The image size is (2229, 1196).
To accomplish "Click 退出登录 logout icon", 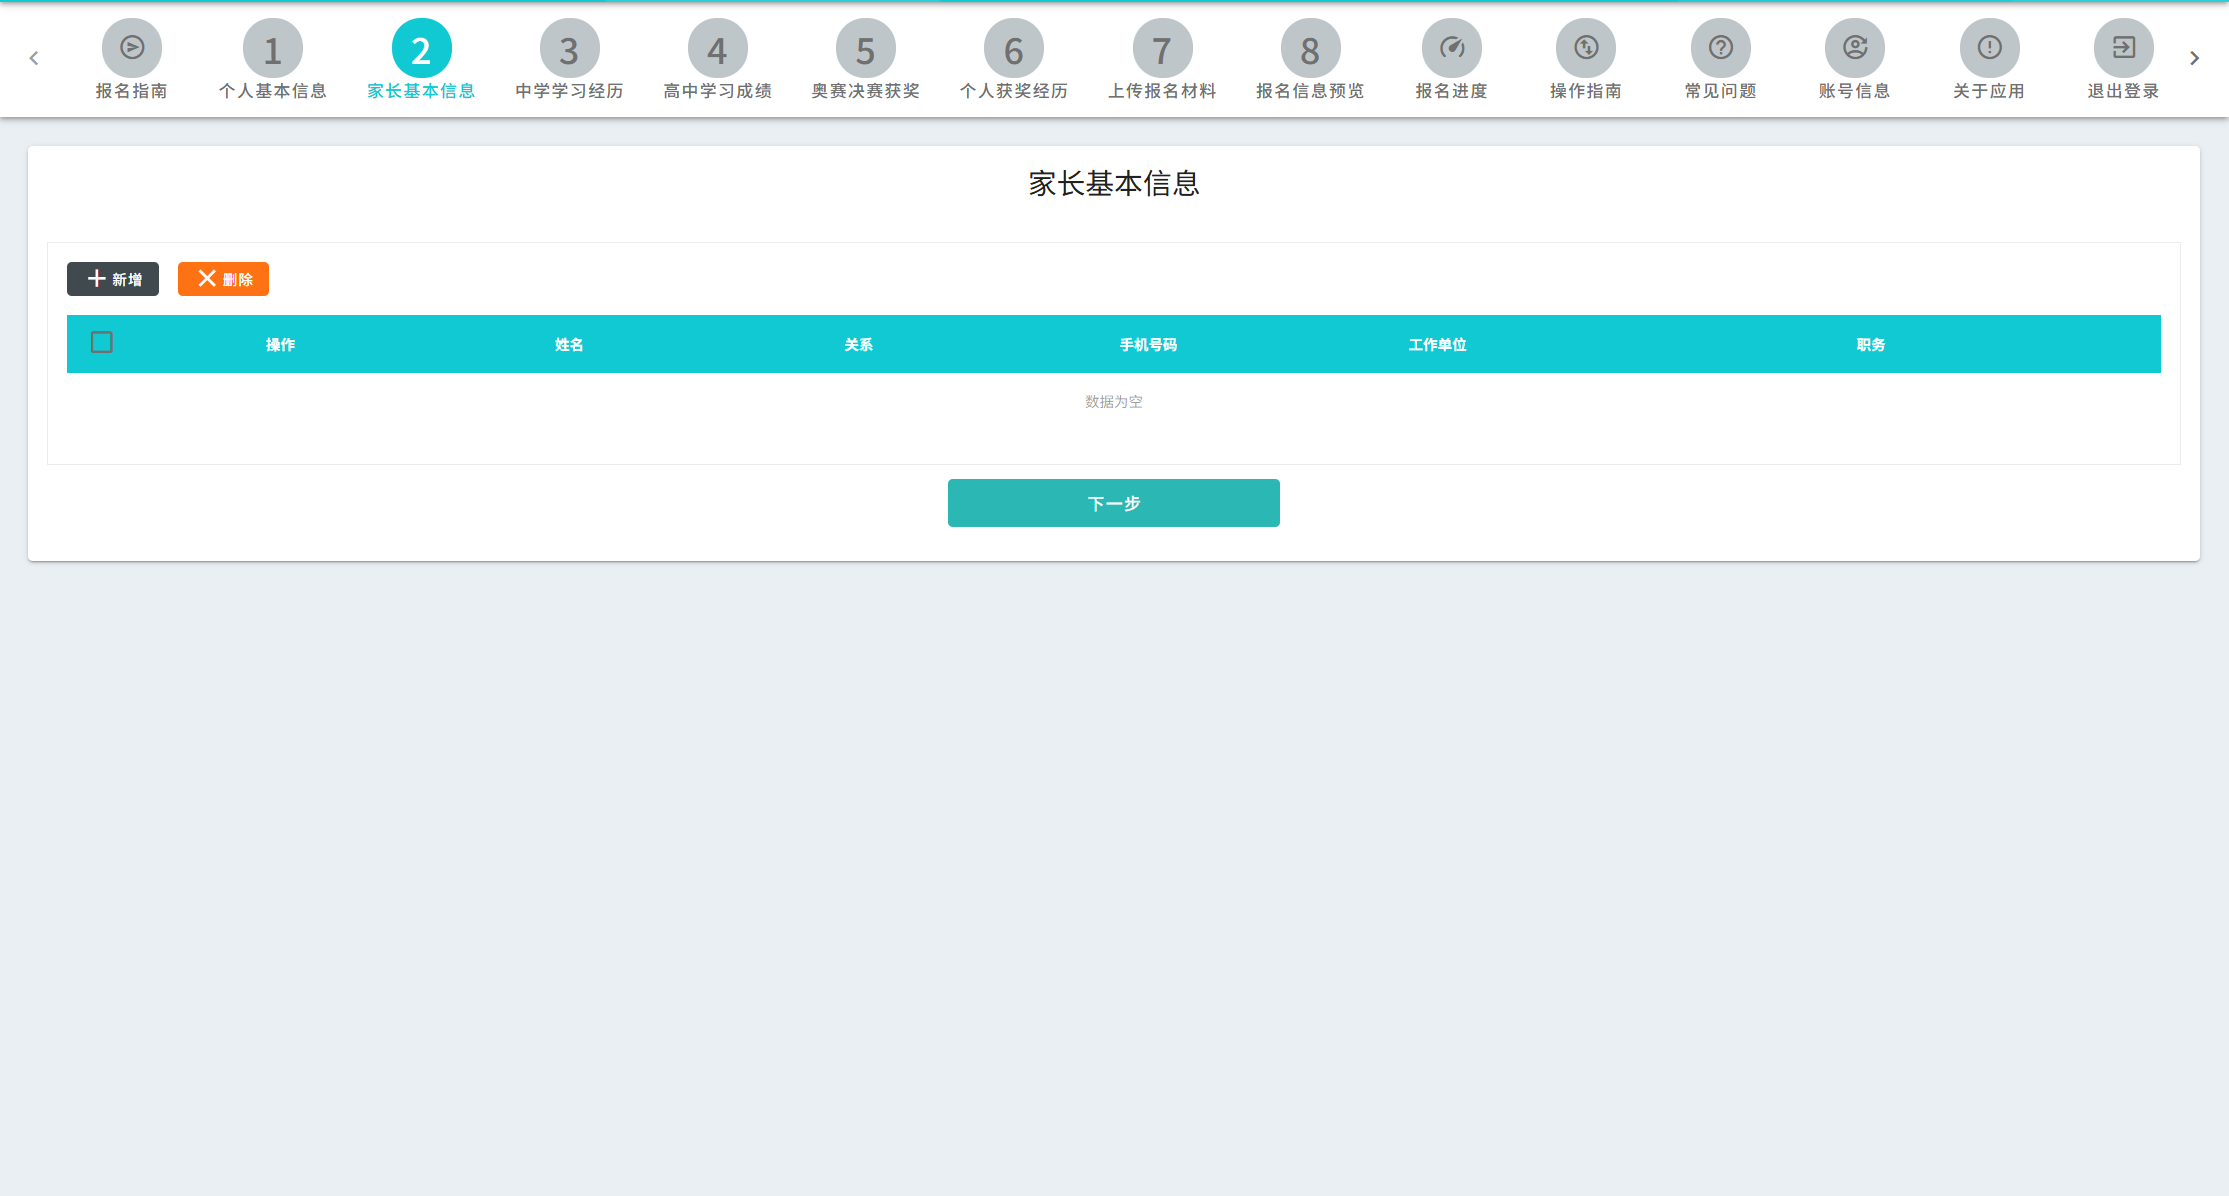I will click(2123, 48).
